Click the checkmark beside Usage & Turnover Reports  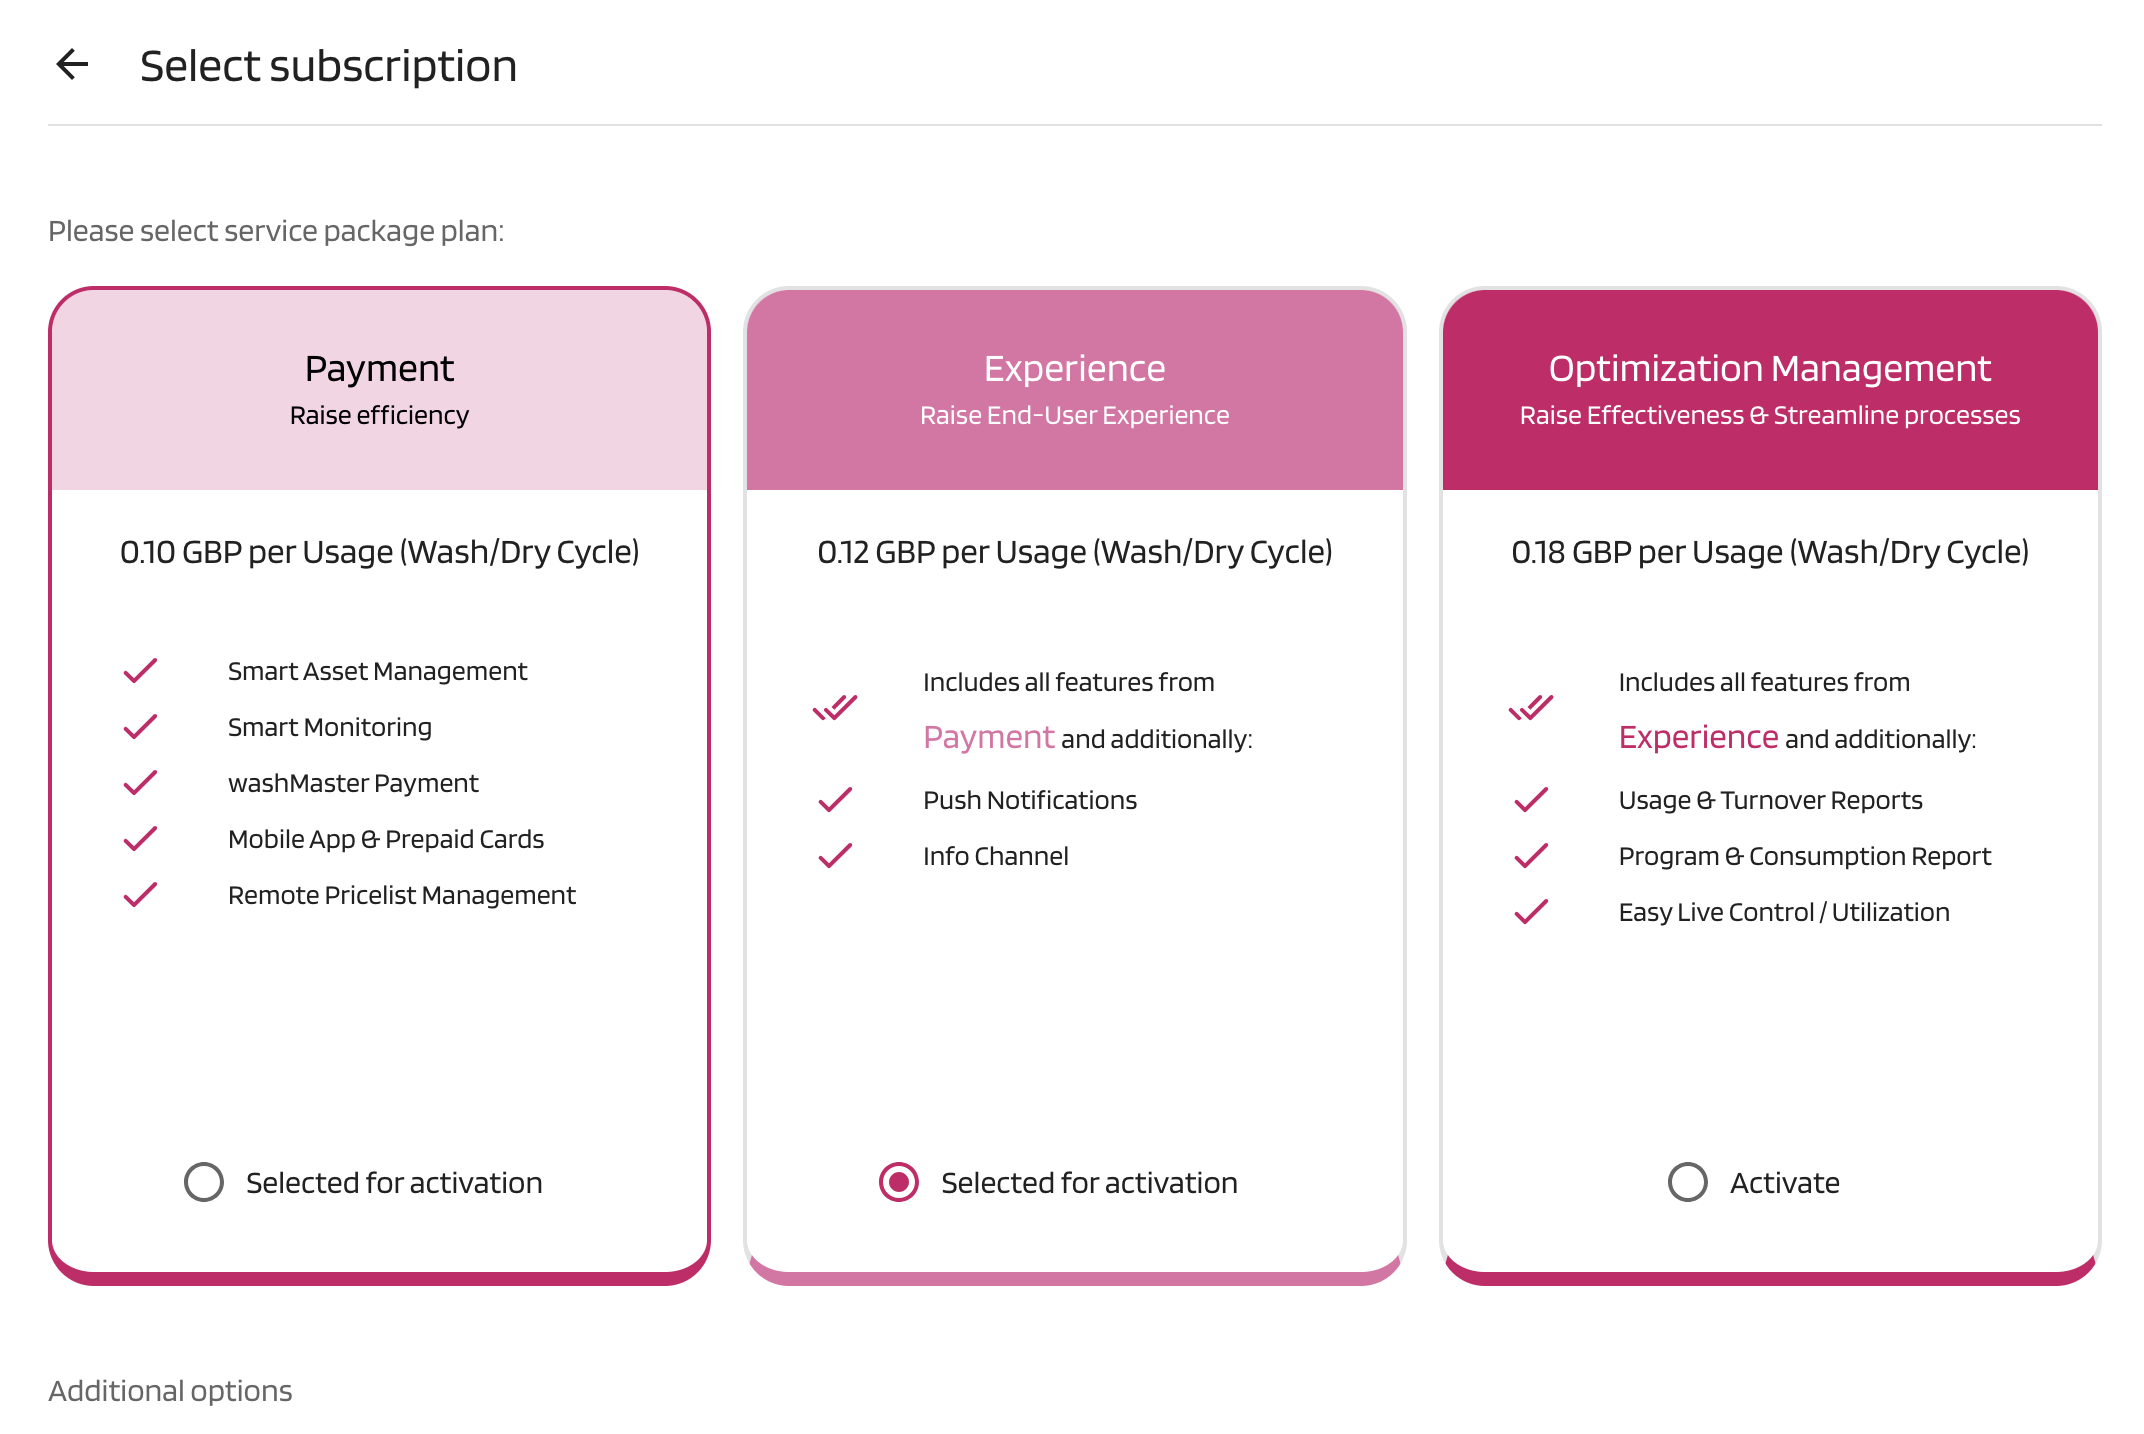[1531, 800]
